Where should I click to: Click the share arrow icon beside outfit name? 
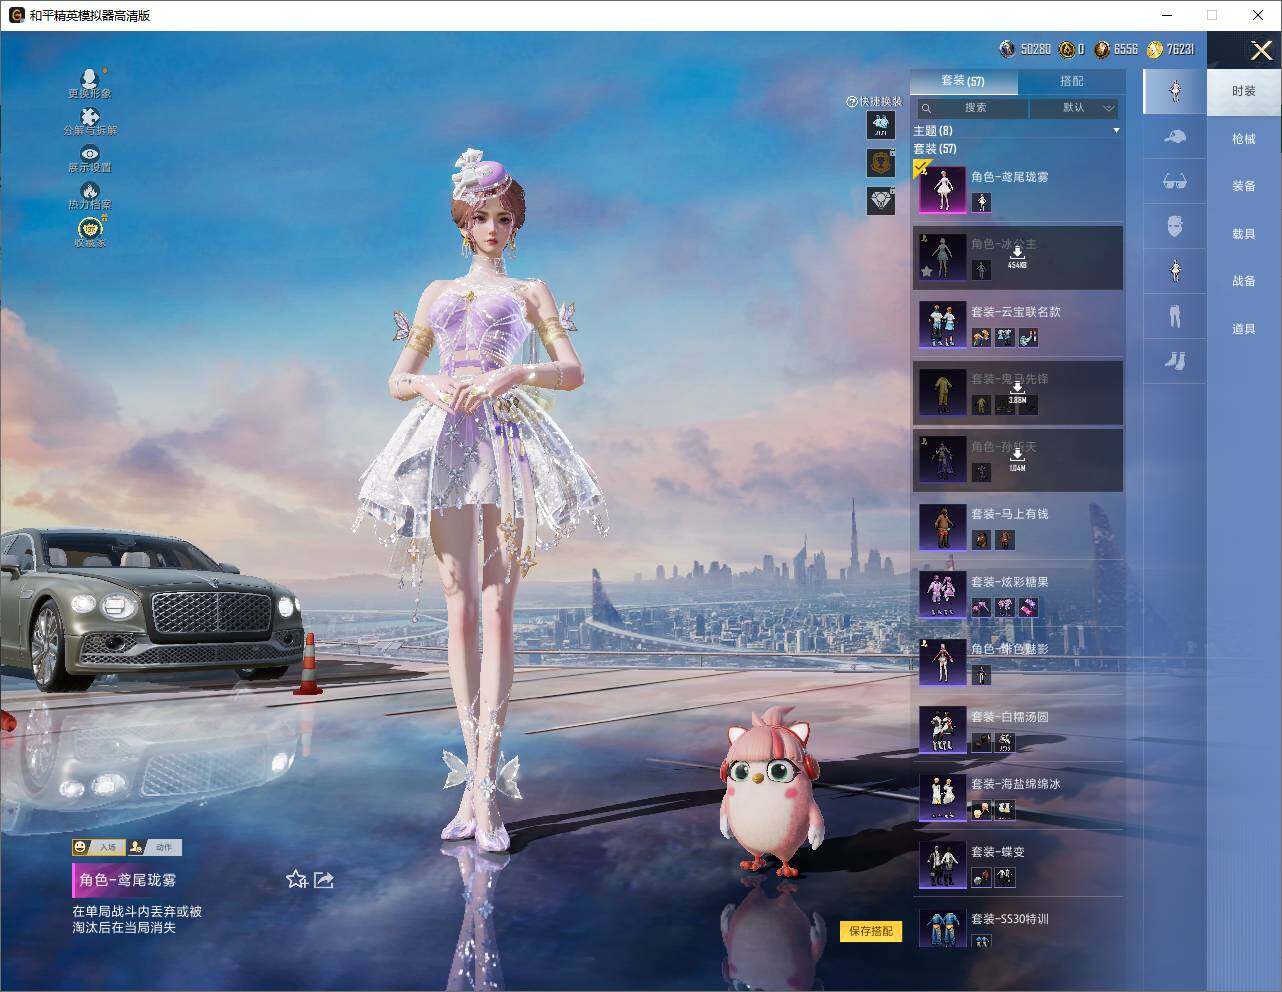[323, 880]
